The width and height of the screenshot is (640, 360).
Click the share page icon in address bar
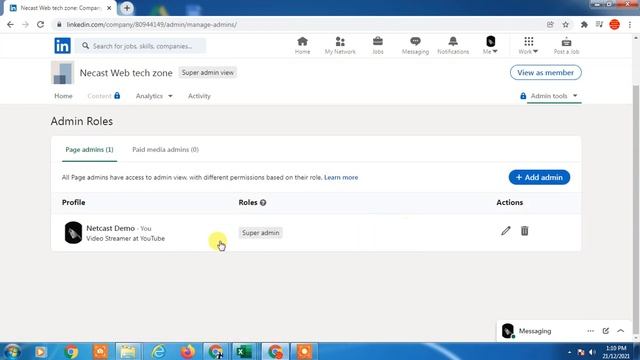(550, 24)
